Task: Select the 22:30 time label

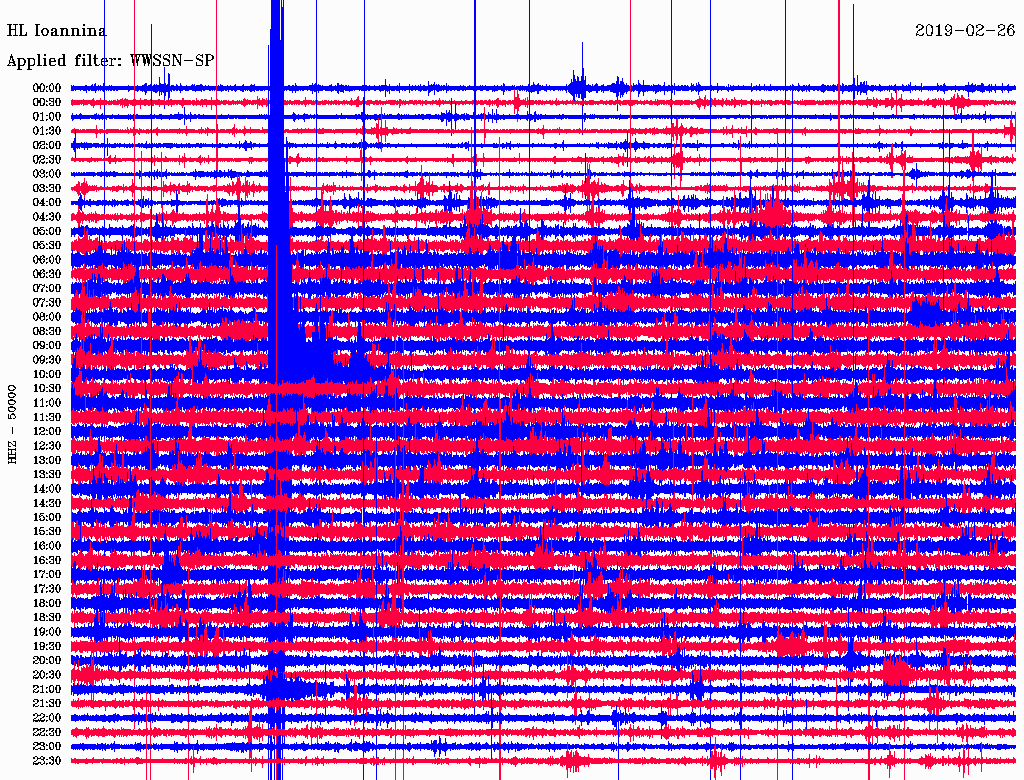Action: click(x=47, y=732)
